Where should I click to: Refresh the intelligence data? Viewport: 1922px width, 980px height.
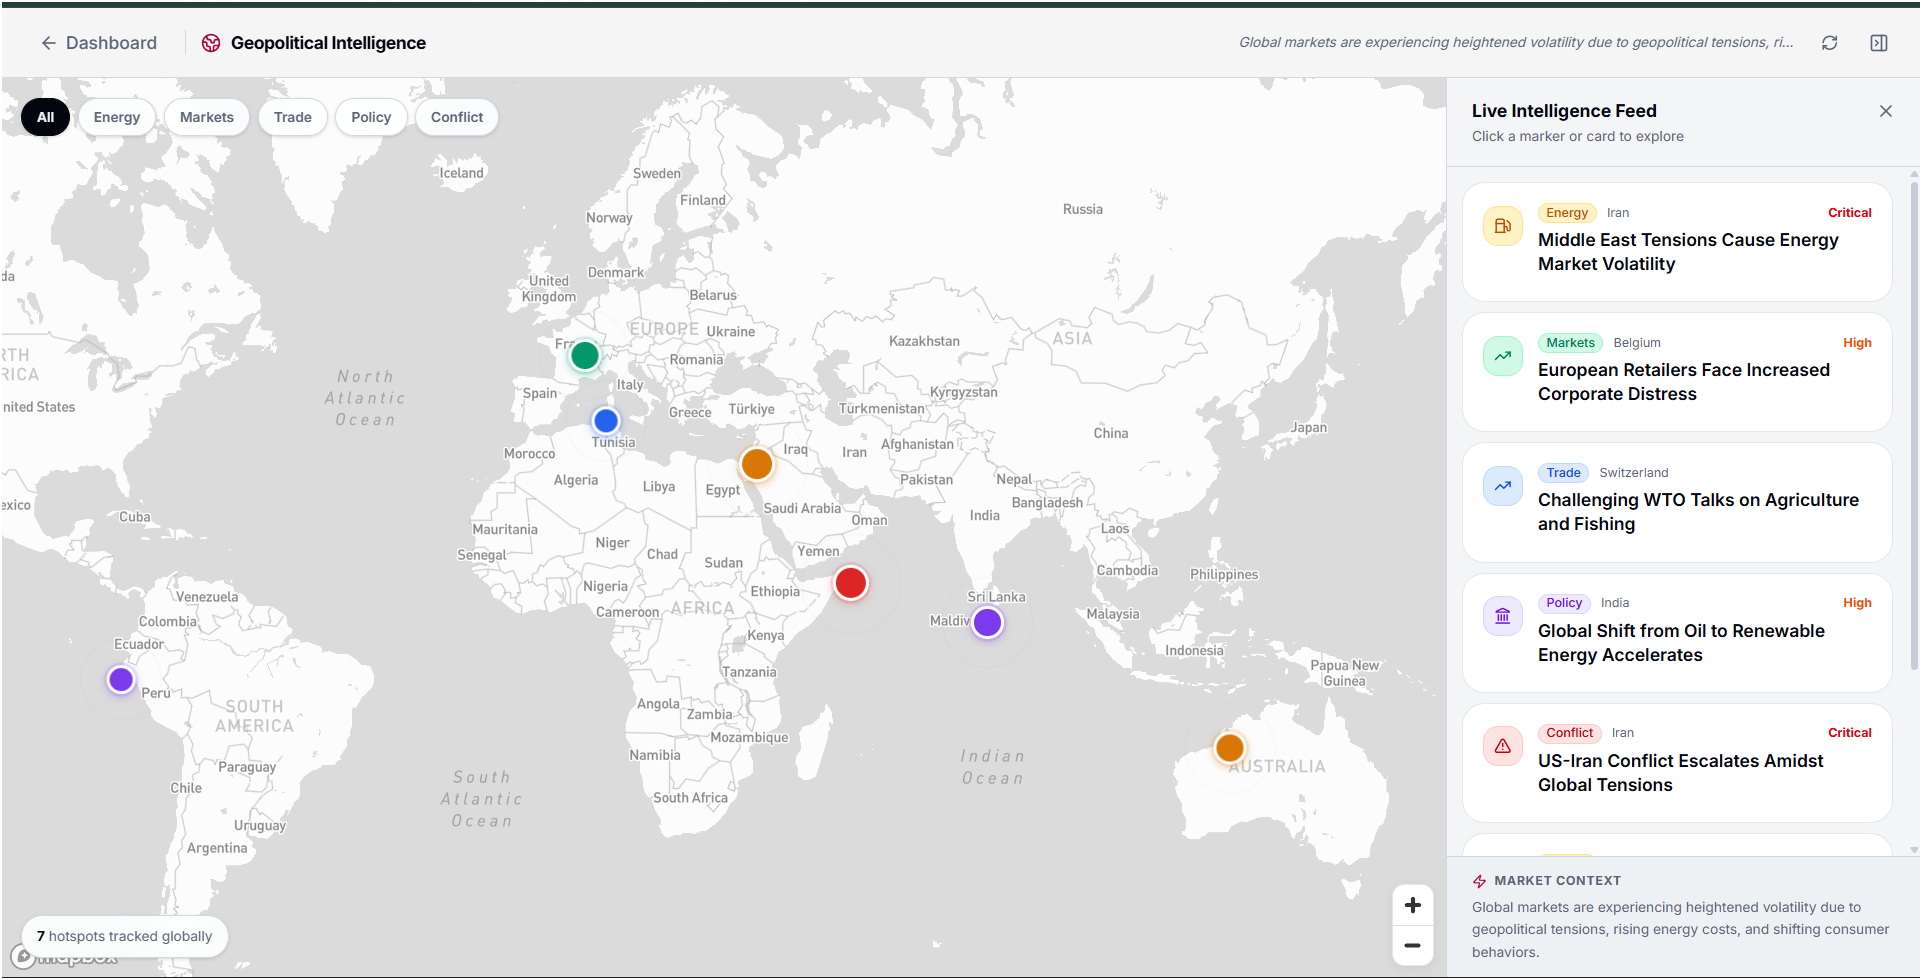coord(1829,43)
